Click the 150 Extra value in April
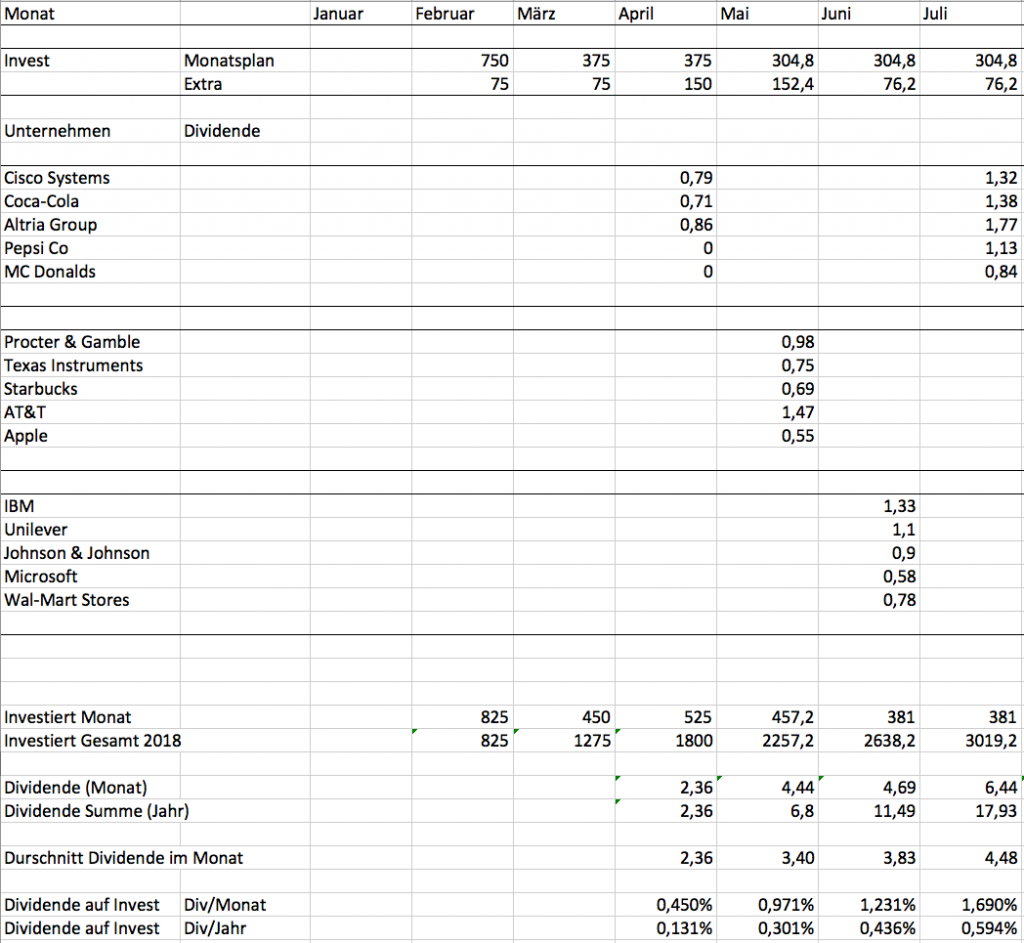The image size is (1024, 943). click(697, 84)
